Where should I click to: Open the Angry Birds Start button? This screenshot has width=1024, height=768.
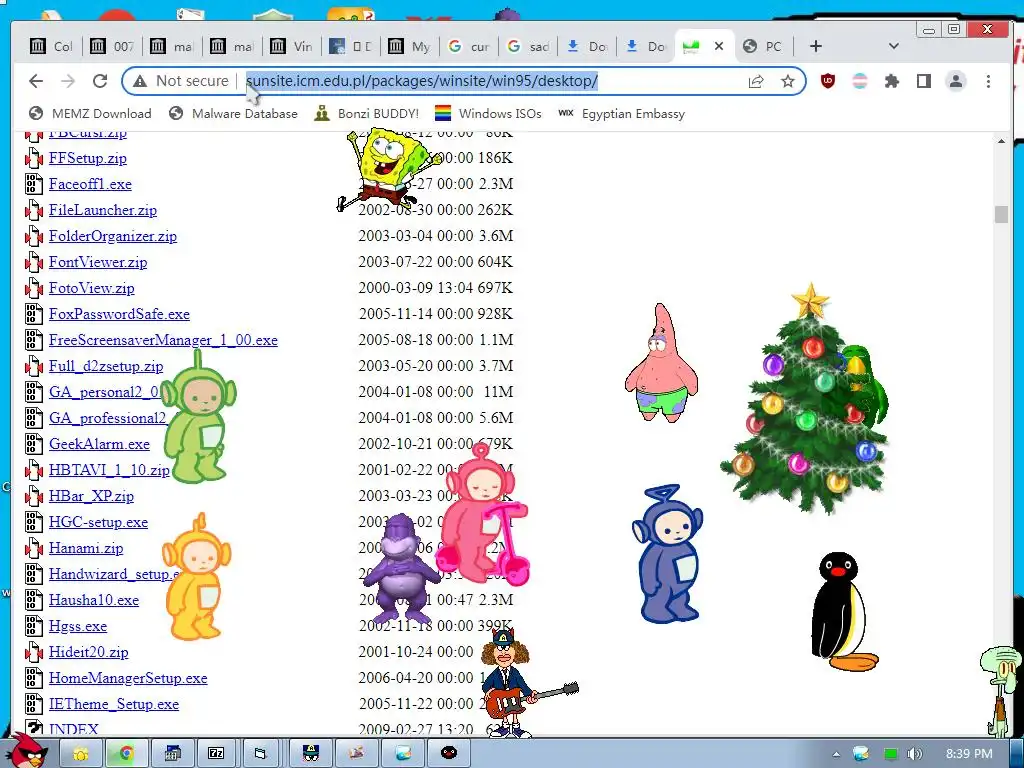click(x=27, y=751)
